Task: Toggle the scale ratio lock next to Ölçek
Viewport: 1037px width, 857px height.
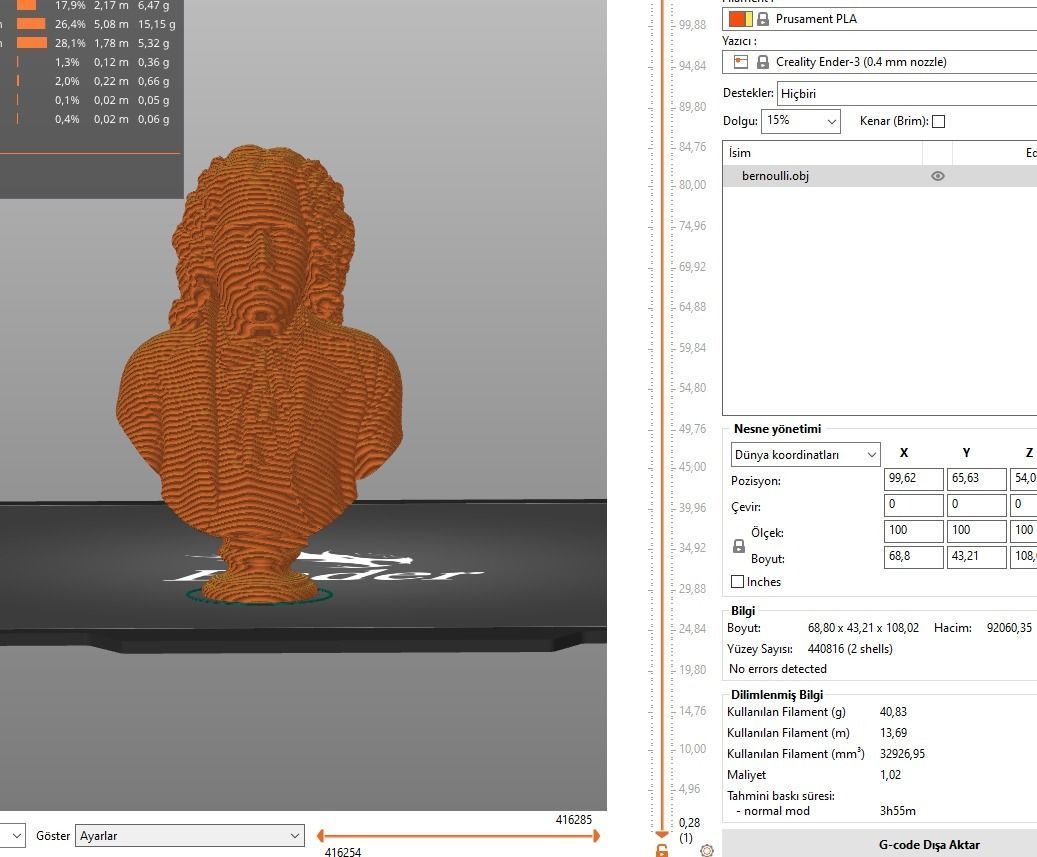Action: [739, 546]
